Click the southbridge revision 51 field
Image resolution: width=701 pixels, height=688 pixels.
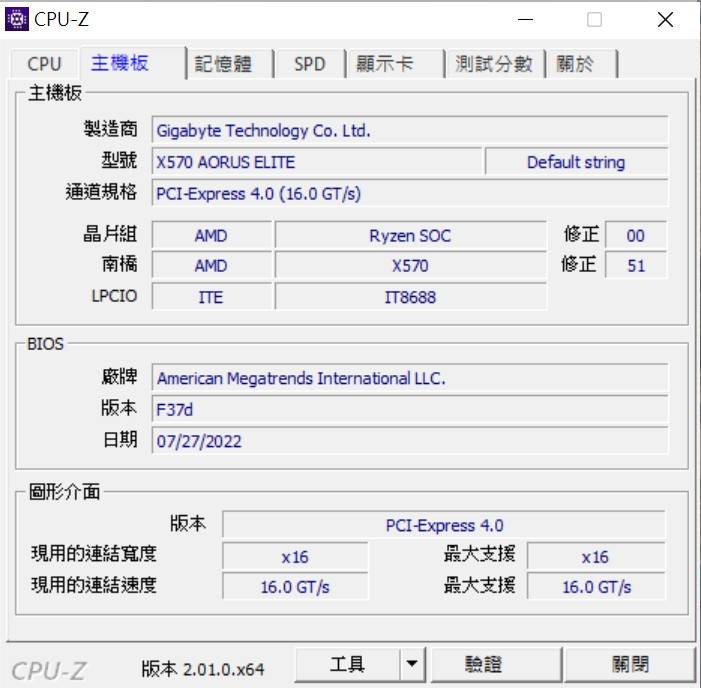pyautogui.click(x=636, y=266)
